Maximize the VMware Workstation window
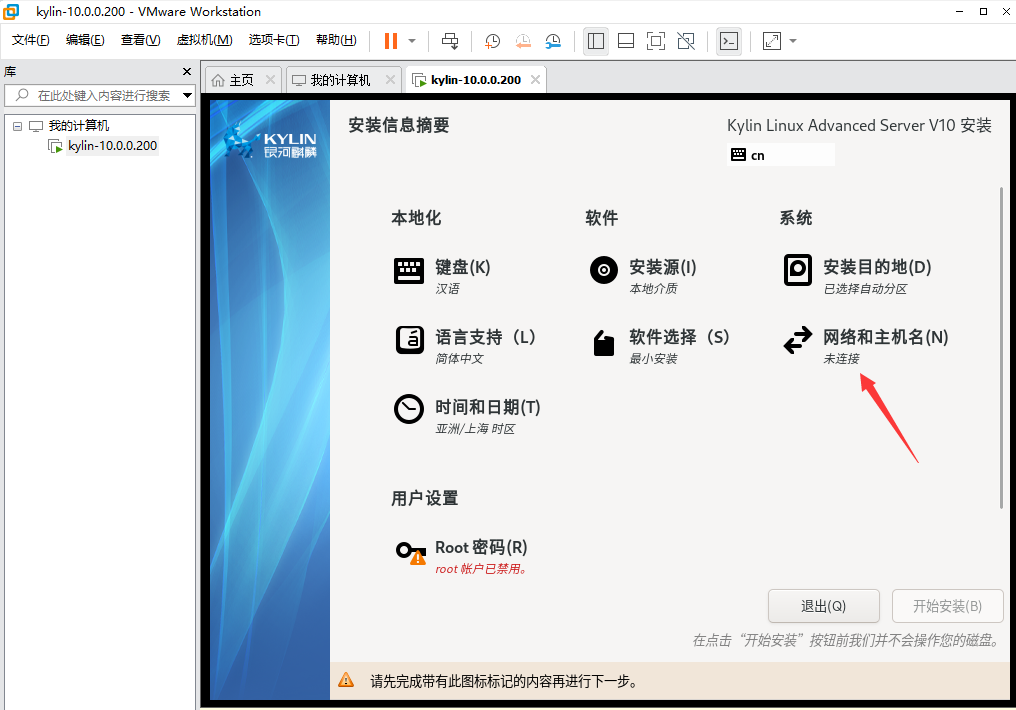 coord(983,11)
